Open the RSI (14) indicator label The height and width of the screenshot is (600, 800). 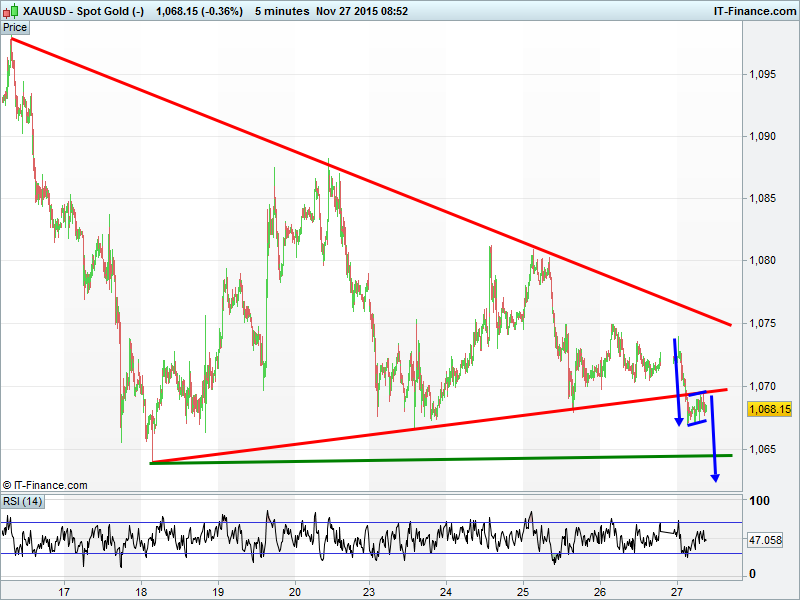click(23, 501)
